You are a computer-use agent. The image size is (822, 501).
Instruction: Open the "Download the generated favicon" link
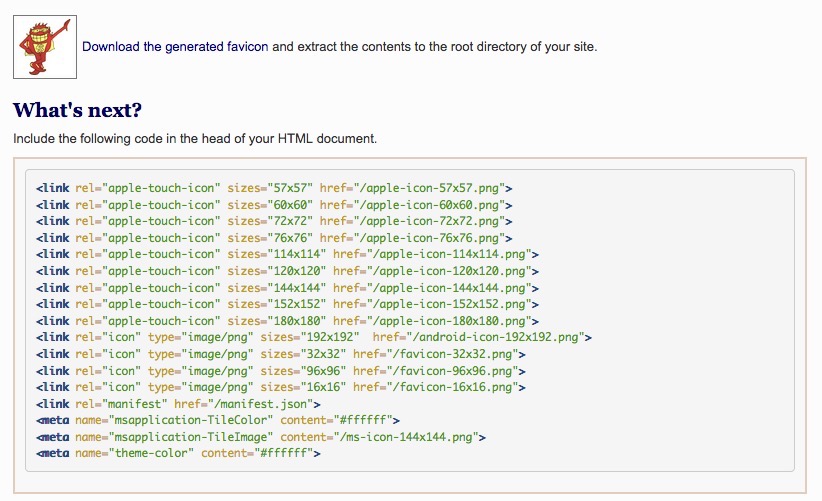(175, 46)
